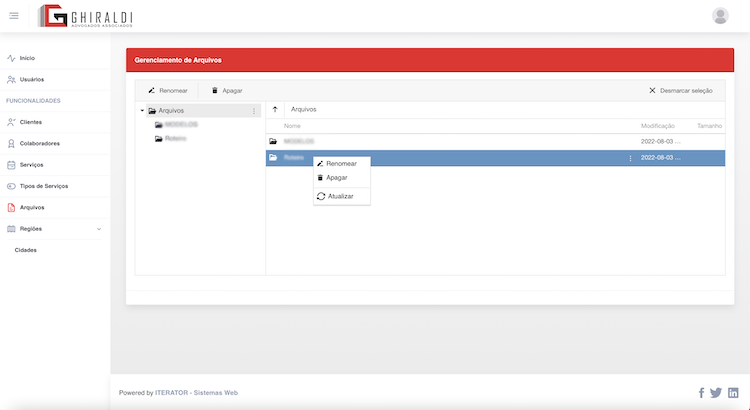Sort by Modificação column header

coord(658,126)
